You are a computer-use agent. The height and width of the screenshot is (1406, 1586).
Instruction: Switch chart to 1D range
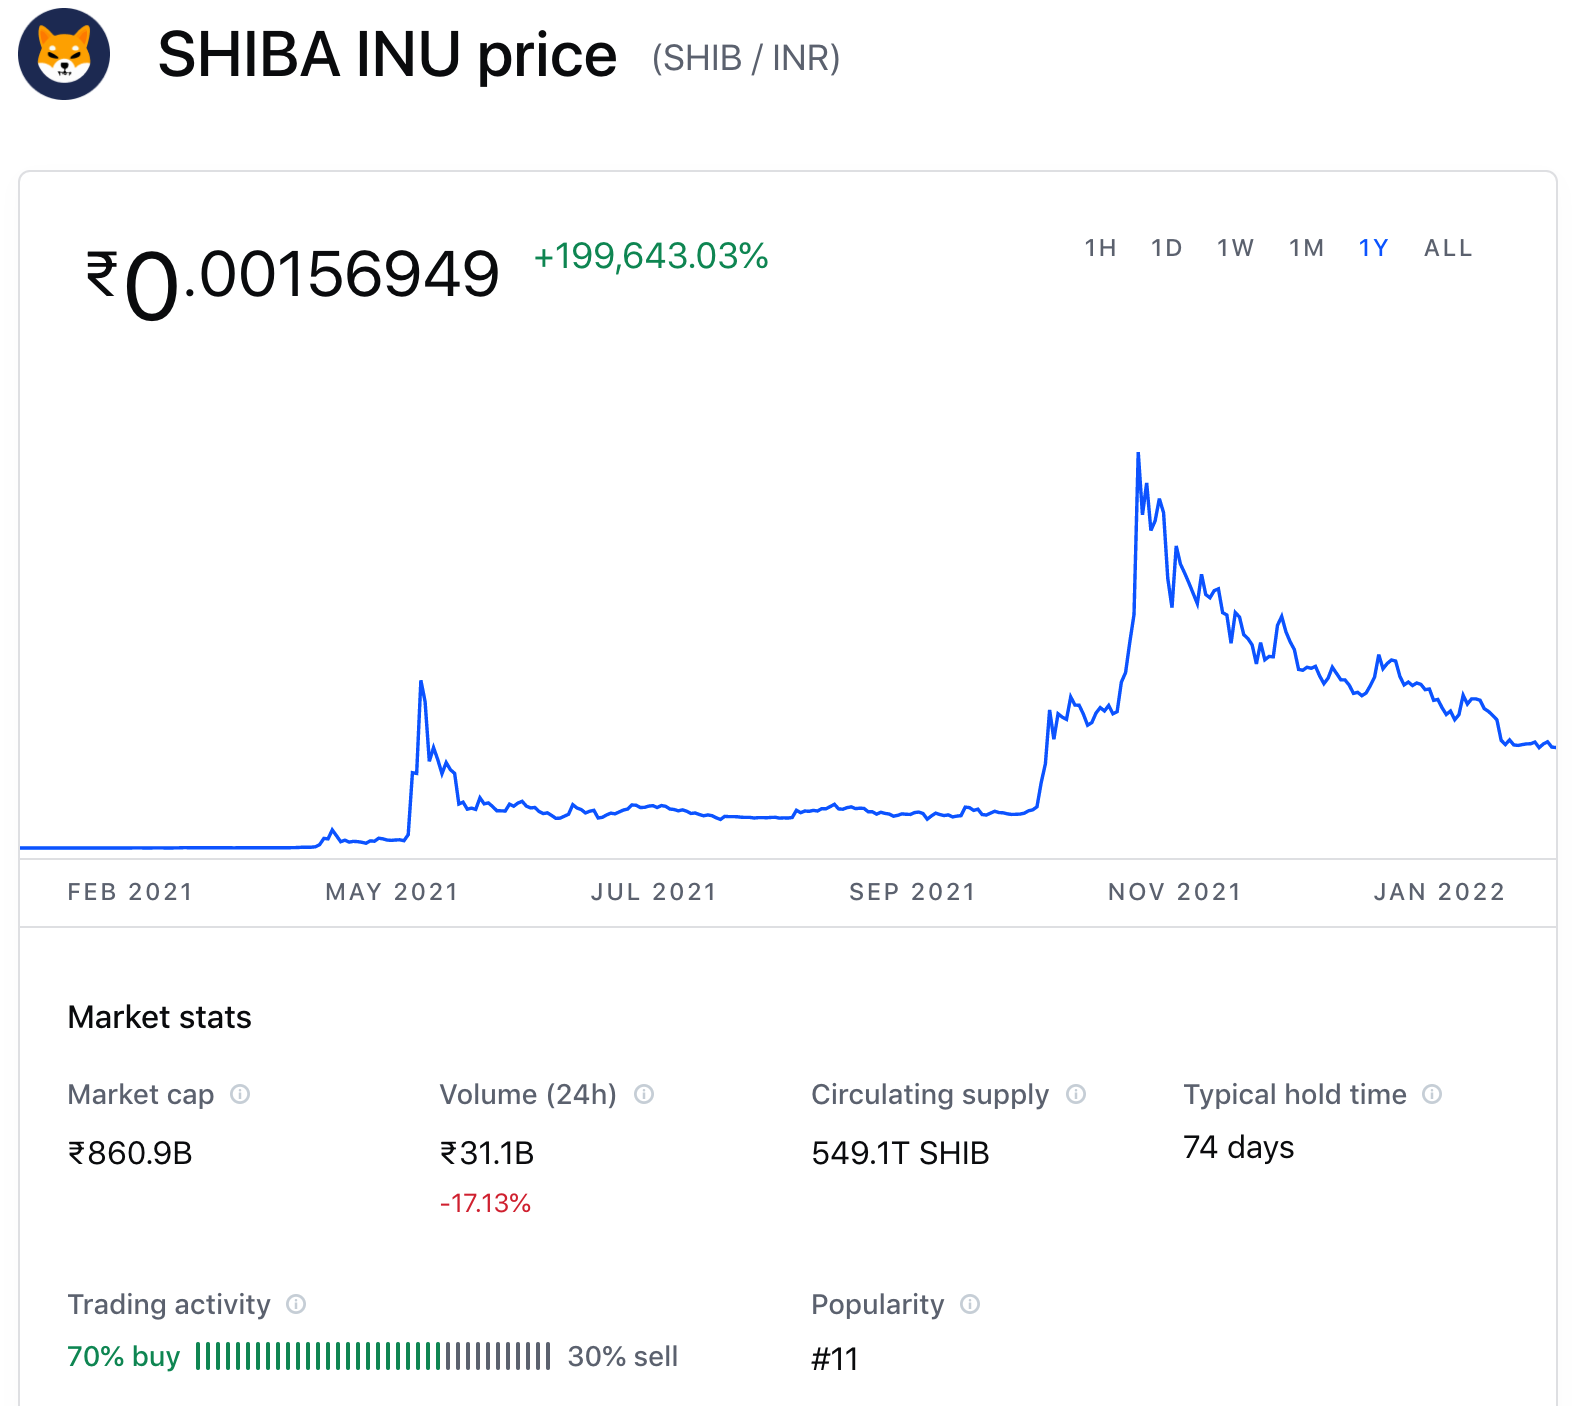[x=1166, y=248]
